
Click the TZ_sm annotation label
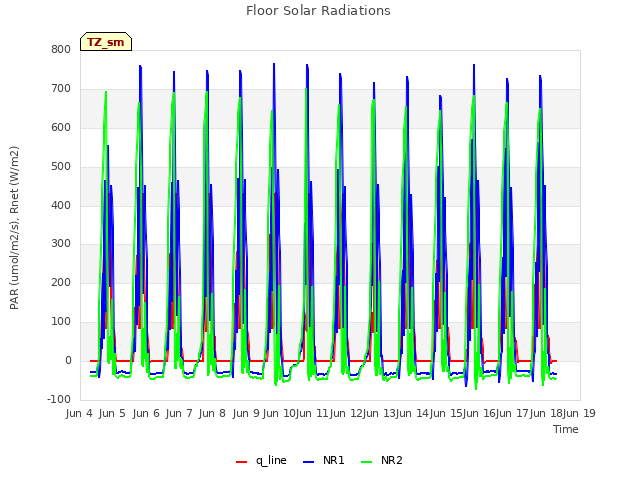point(106,42)
